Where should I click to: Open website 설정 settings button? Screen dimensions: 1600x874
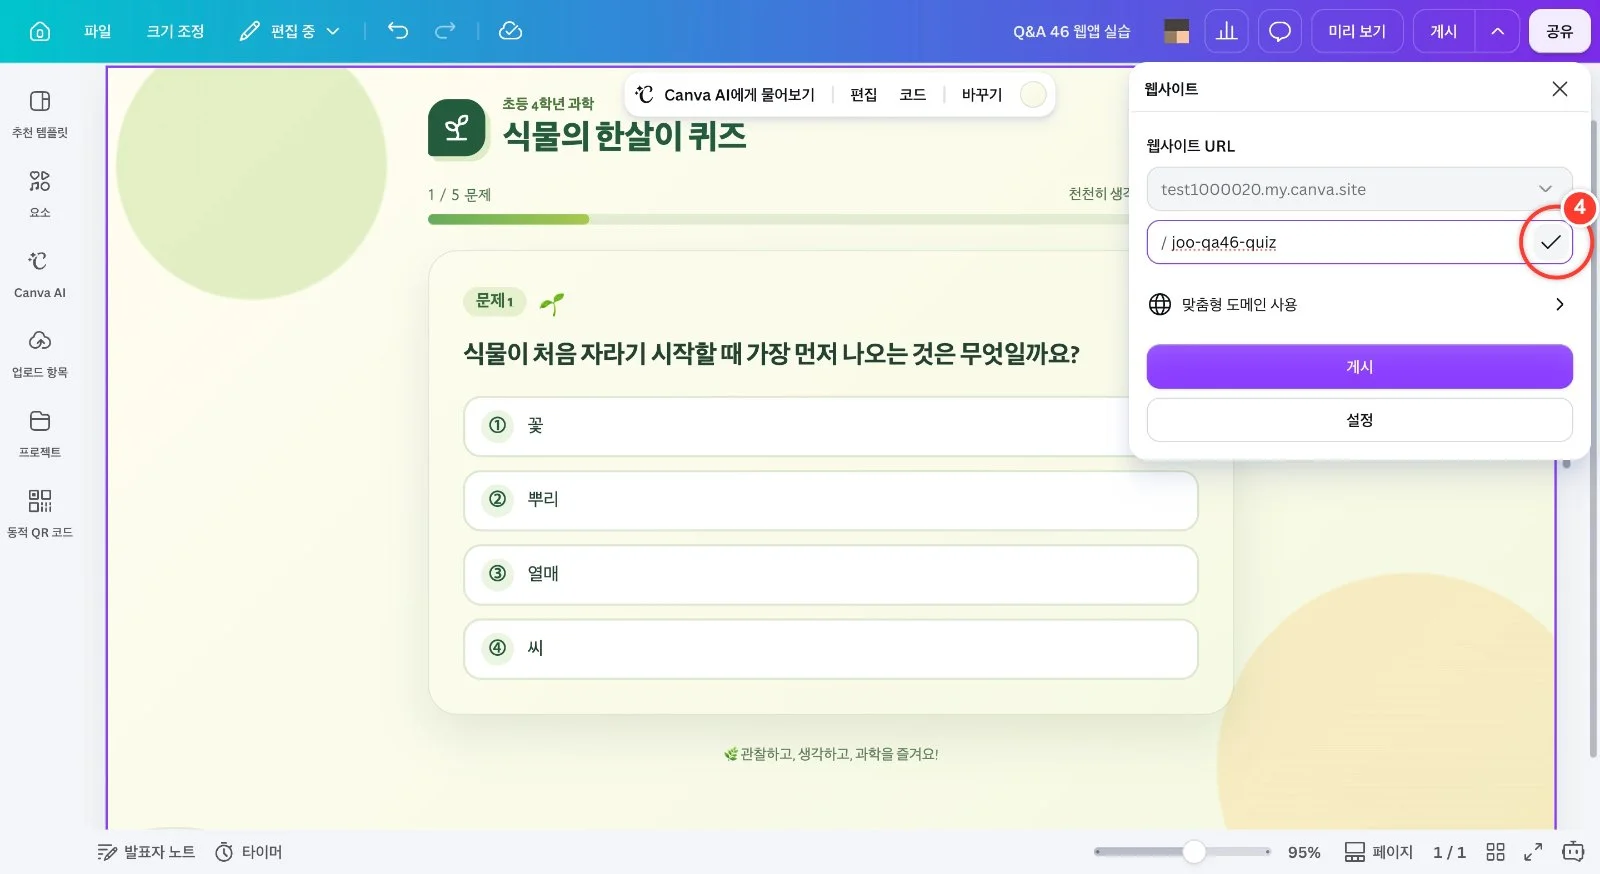(x=1359, y=420)
